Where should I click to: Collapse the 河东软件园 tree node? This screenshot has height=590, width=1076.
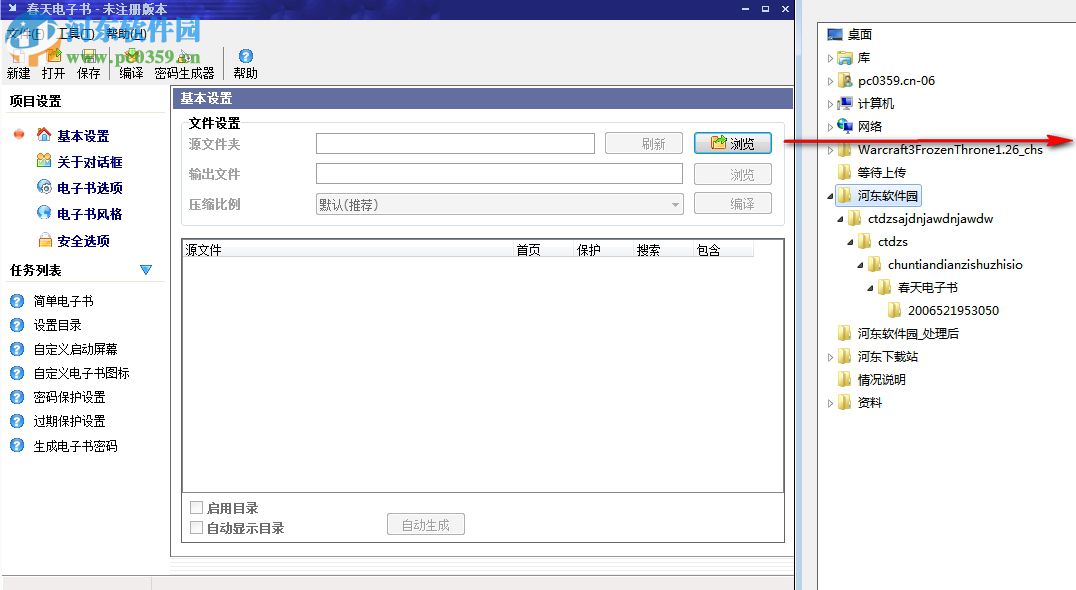(830, 196)
